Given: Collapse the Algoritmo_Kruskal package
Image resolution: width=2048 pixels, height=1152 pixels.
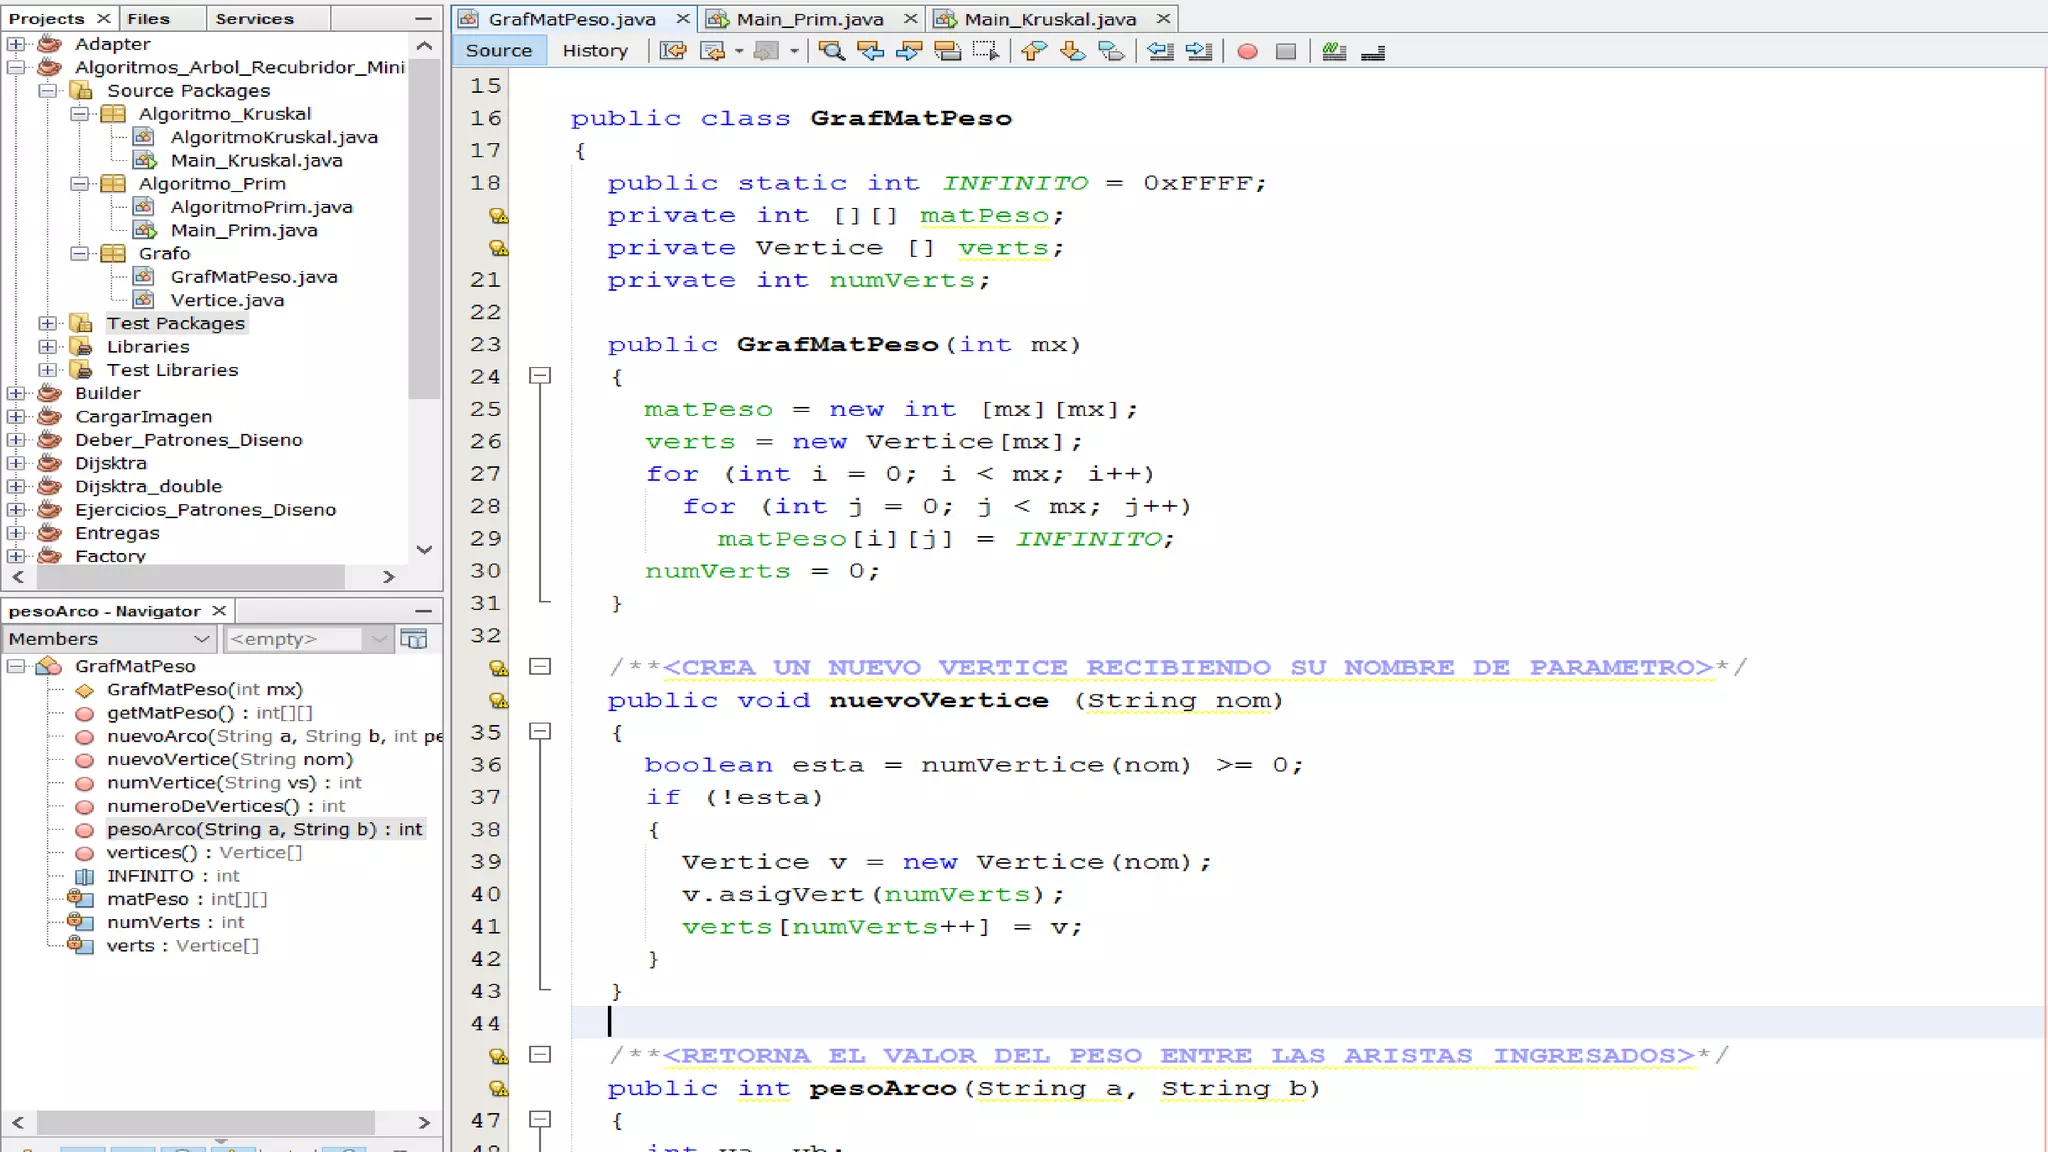Looking at the screenshot, I should [x=79, y=114].
